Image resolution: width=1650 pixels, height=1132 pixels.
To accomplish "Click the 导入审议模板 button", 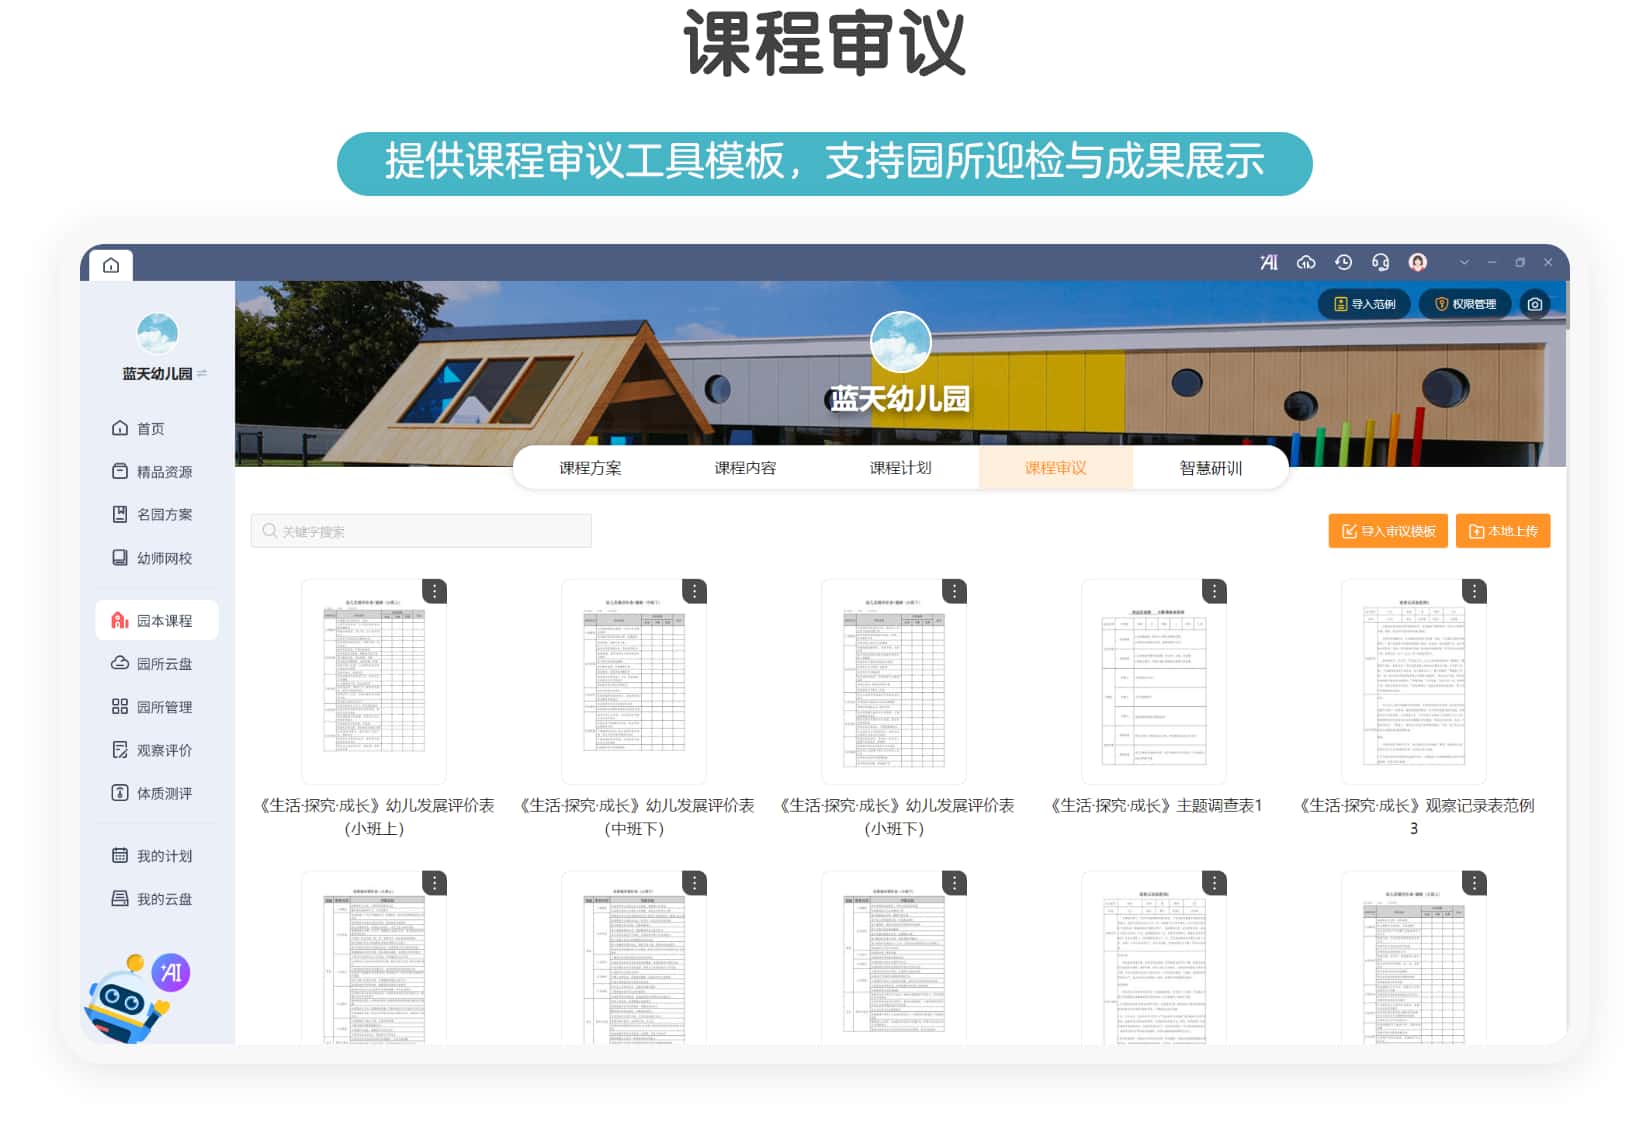I will click(1387, 531).
